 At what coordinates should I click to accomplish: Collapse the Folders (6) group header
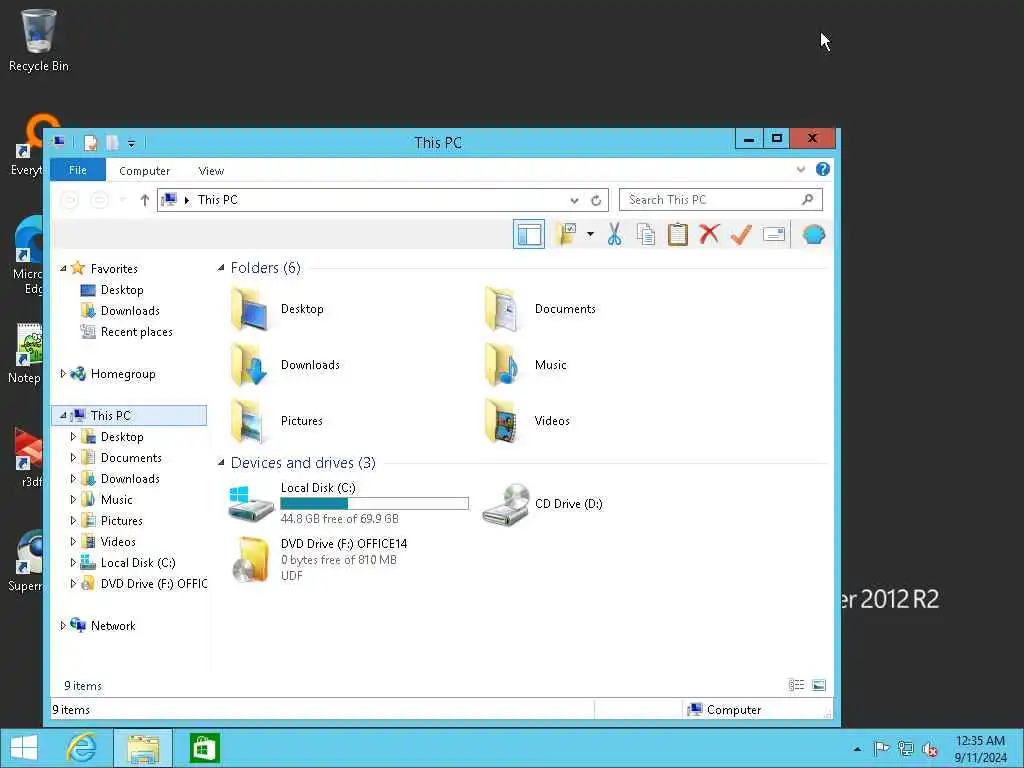(221, 268)
